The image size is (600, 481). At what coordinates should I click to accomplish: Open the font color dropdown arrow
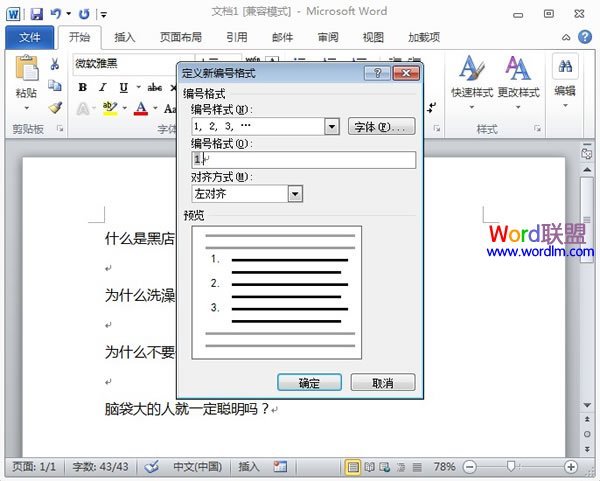point(155,108)
